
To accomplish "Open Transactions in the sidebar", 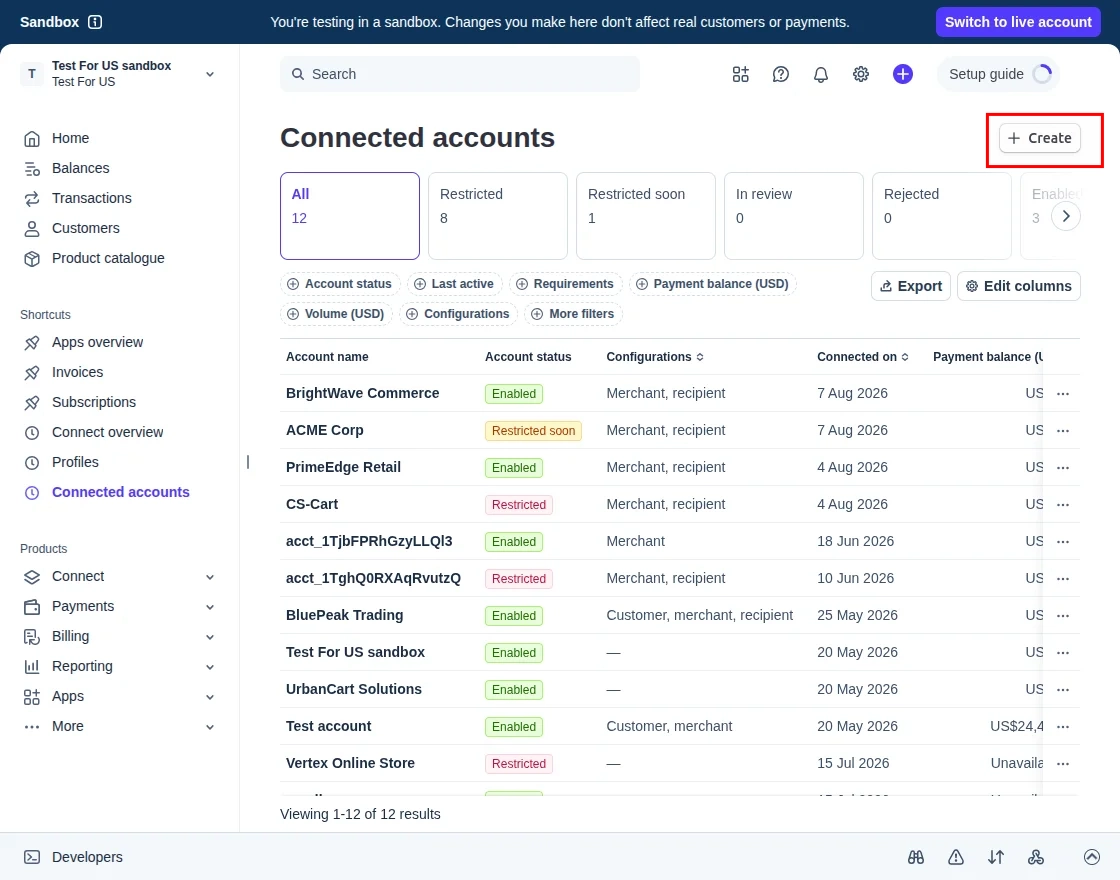I will pos(77,199).
